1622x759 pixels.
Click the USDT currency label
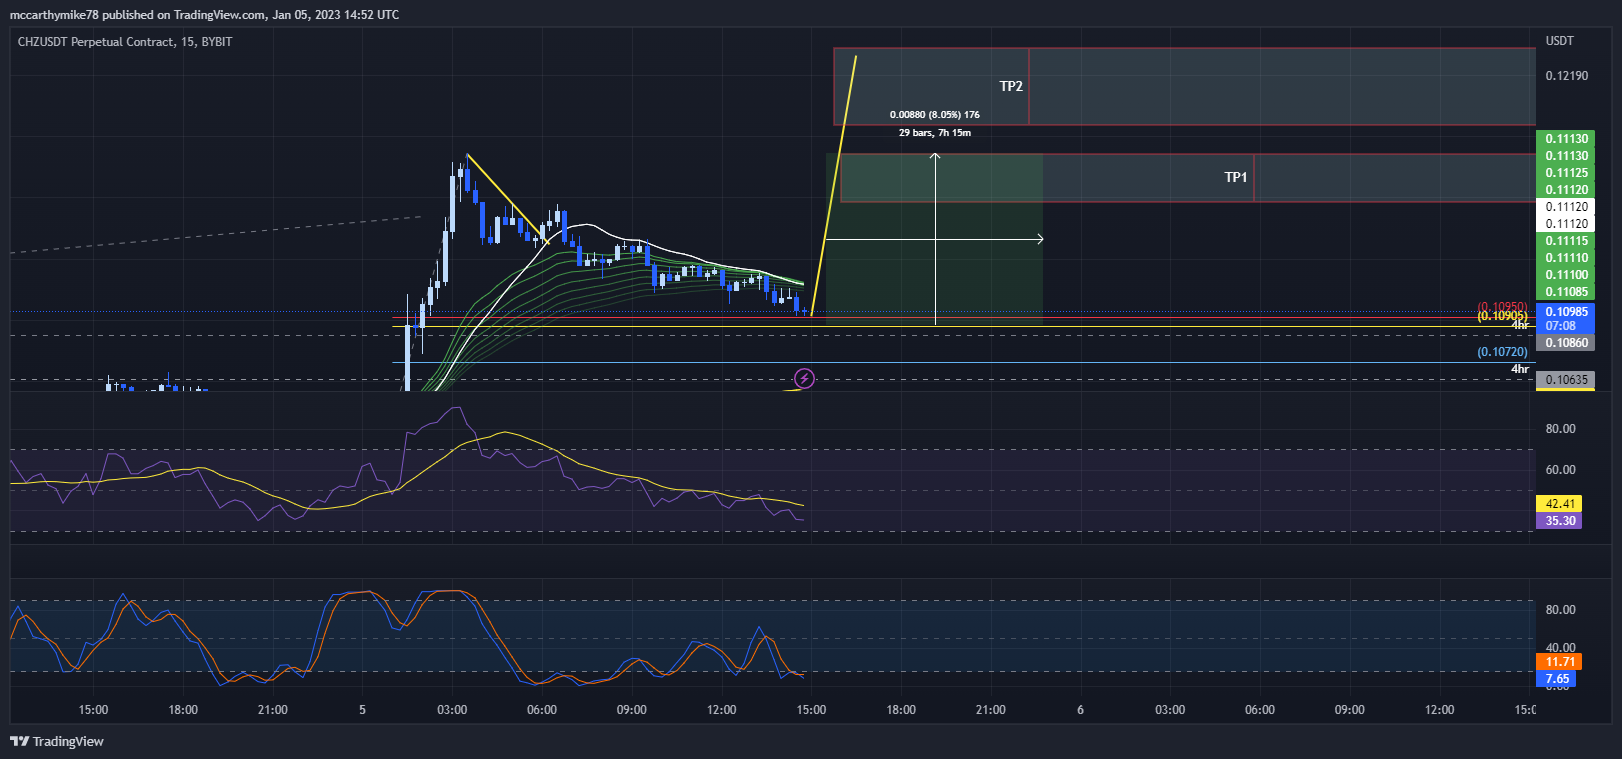pos(1559,41)
